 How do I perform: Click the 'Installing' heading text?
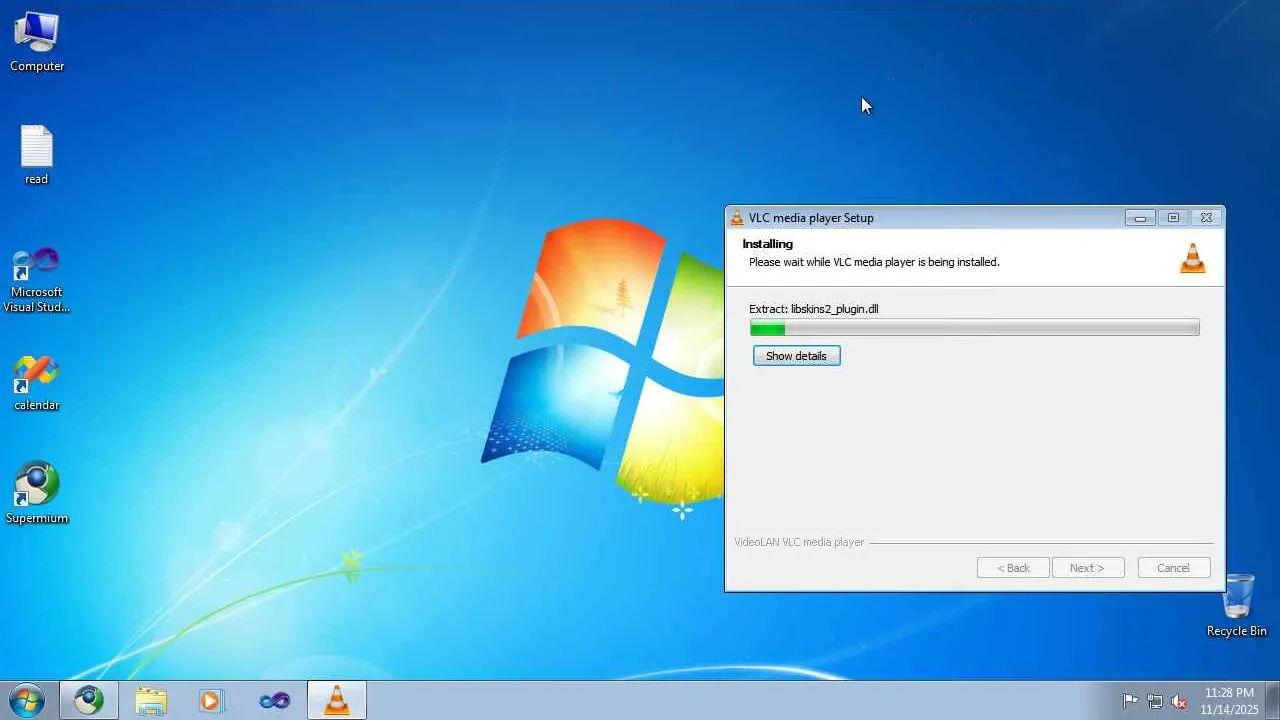768,244
